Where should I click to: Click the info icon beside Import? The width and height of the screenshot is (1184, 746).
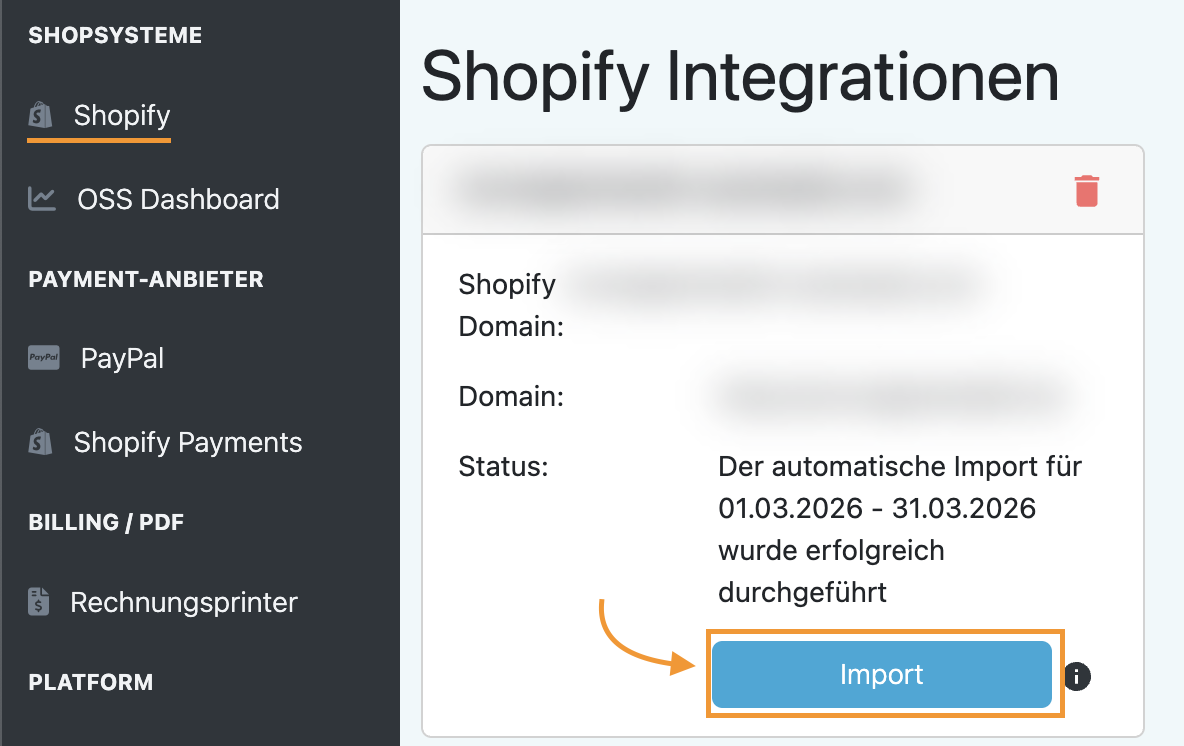(1077, 676)
